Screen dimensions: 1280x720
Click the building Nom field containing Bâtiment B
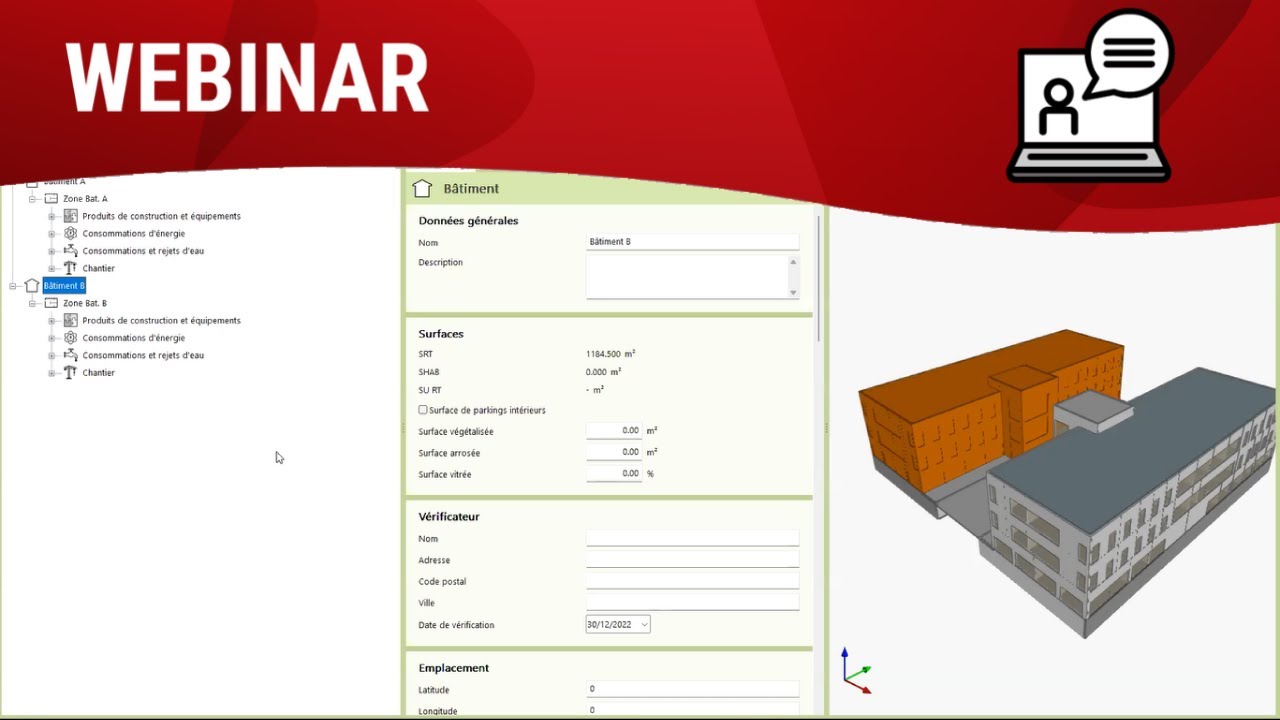tap(692, 242)
